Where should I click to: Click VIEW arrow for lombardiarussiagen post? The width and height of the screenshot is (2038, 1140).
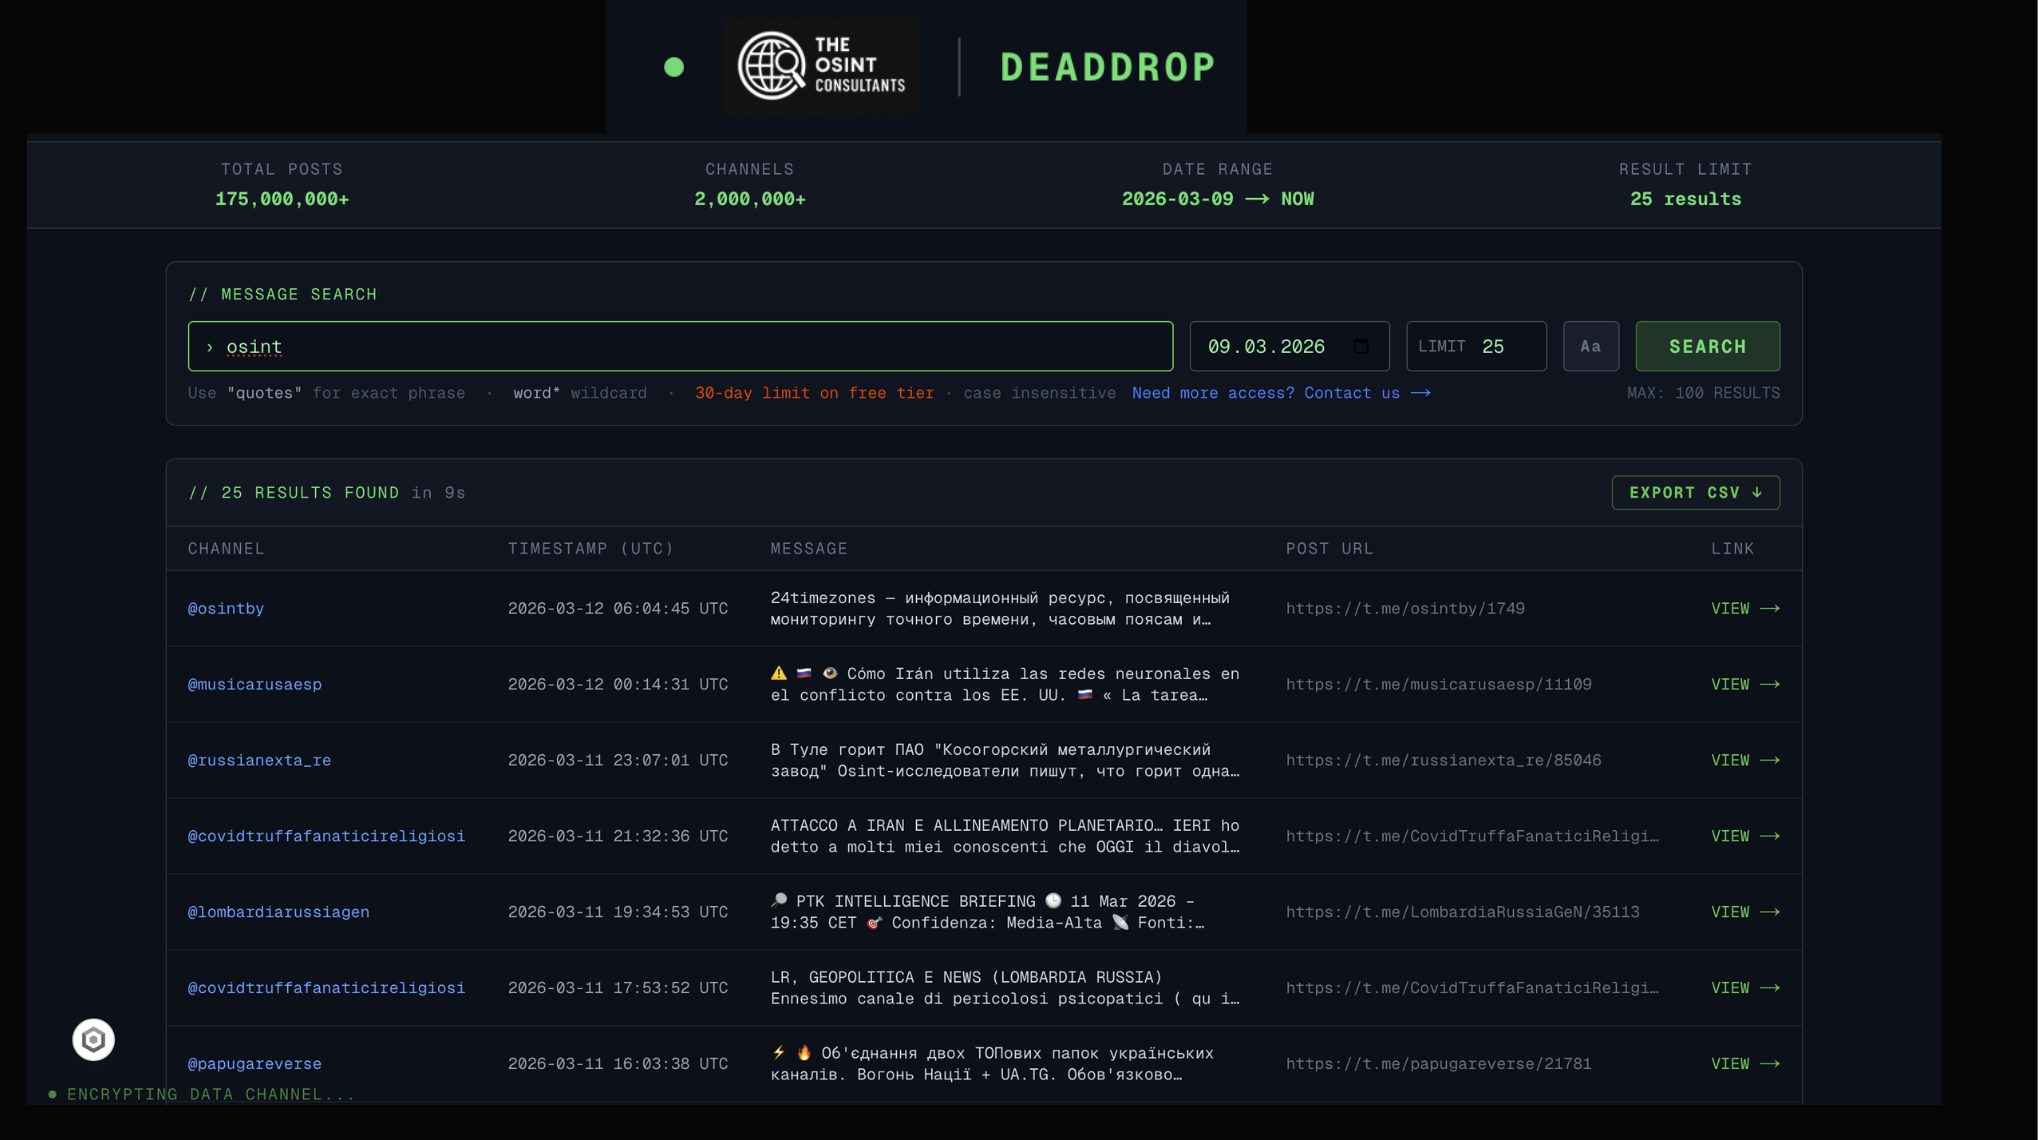1745,912
